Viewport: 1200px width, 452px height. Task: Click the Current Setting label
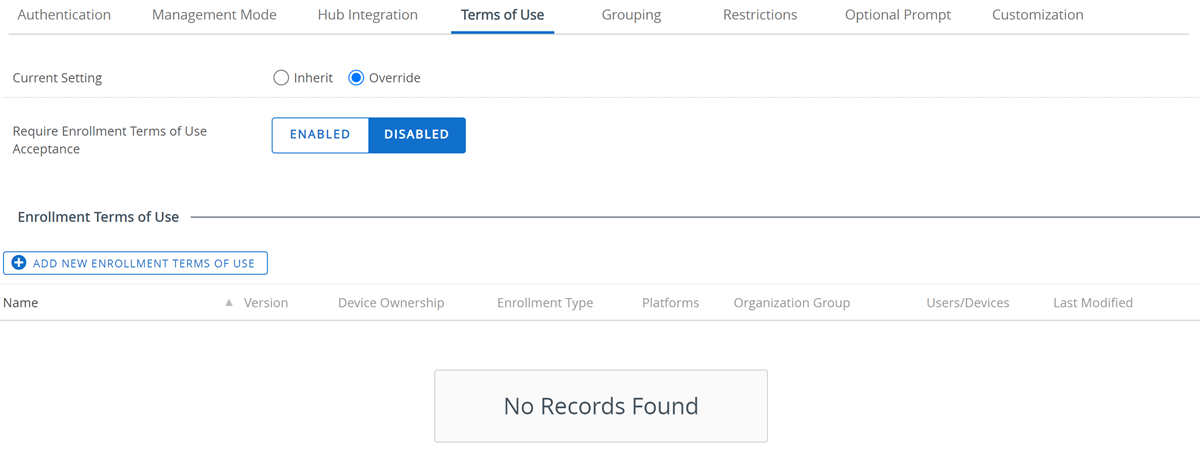pos(57,78)
